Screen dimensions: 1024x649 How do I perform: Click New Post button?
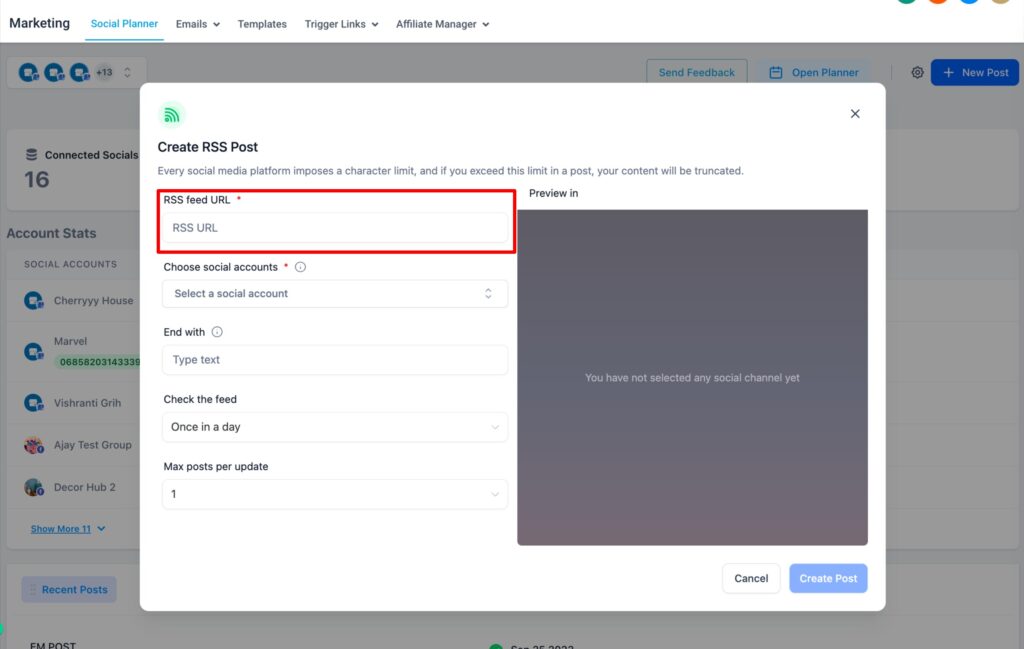(975, 72)
